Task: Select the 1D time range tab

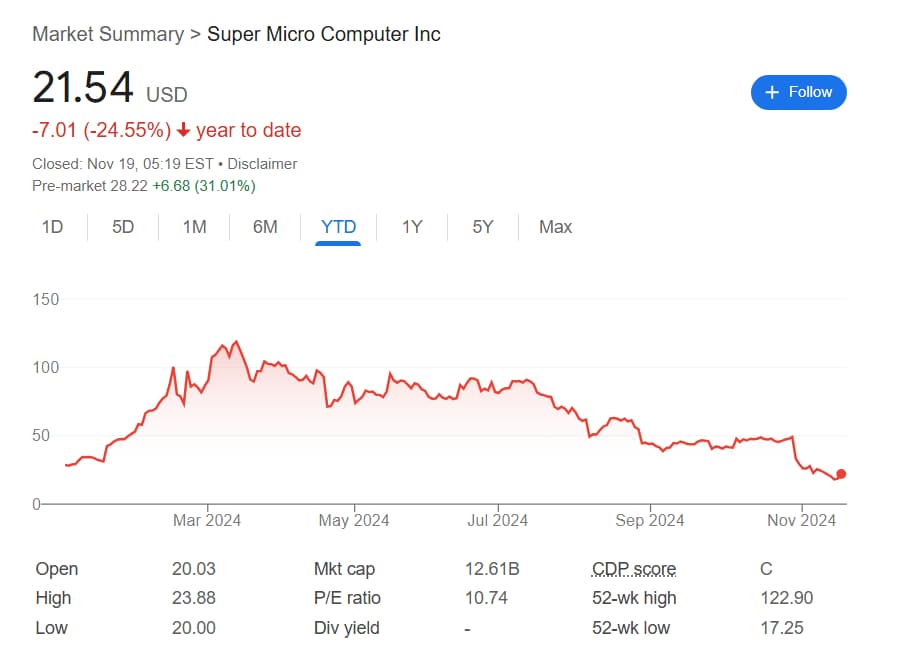Action: coord(53,227)
